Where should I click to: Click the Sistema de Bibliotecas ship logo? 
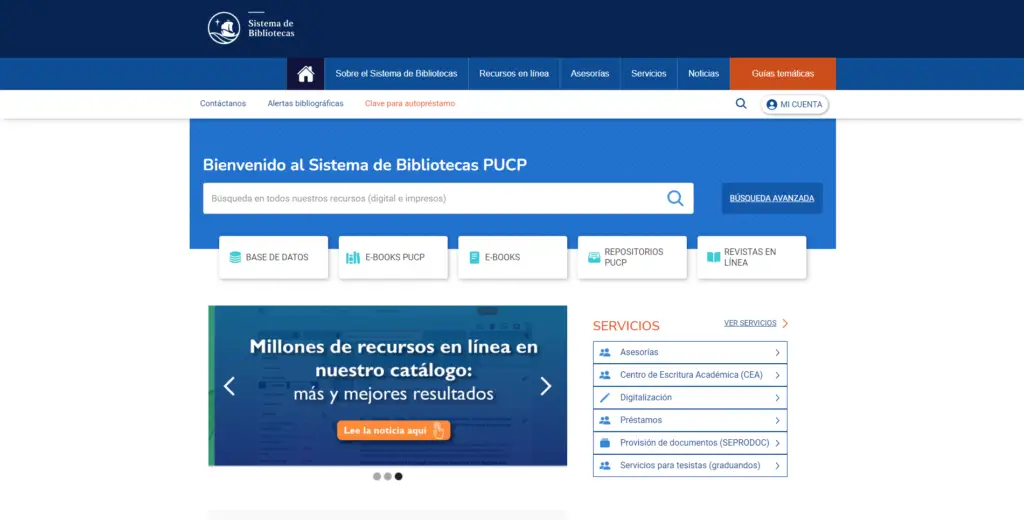click(224, 28)
